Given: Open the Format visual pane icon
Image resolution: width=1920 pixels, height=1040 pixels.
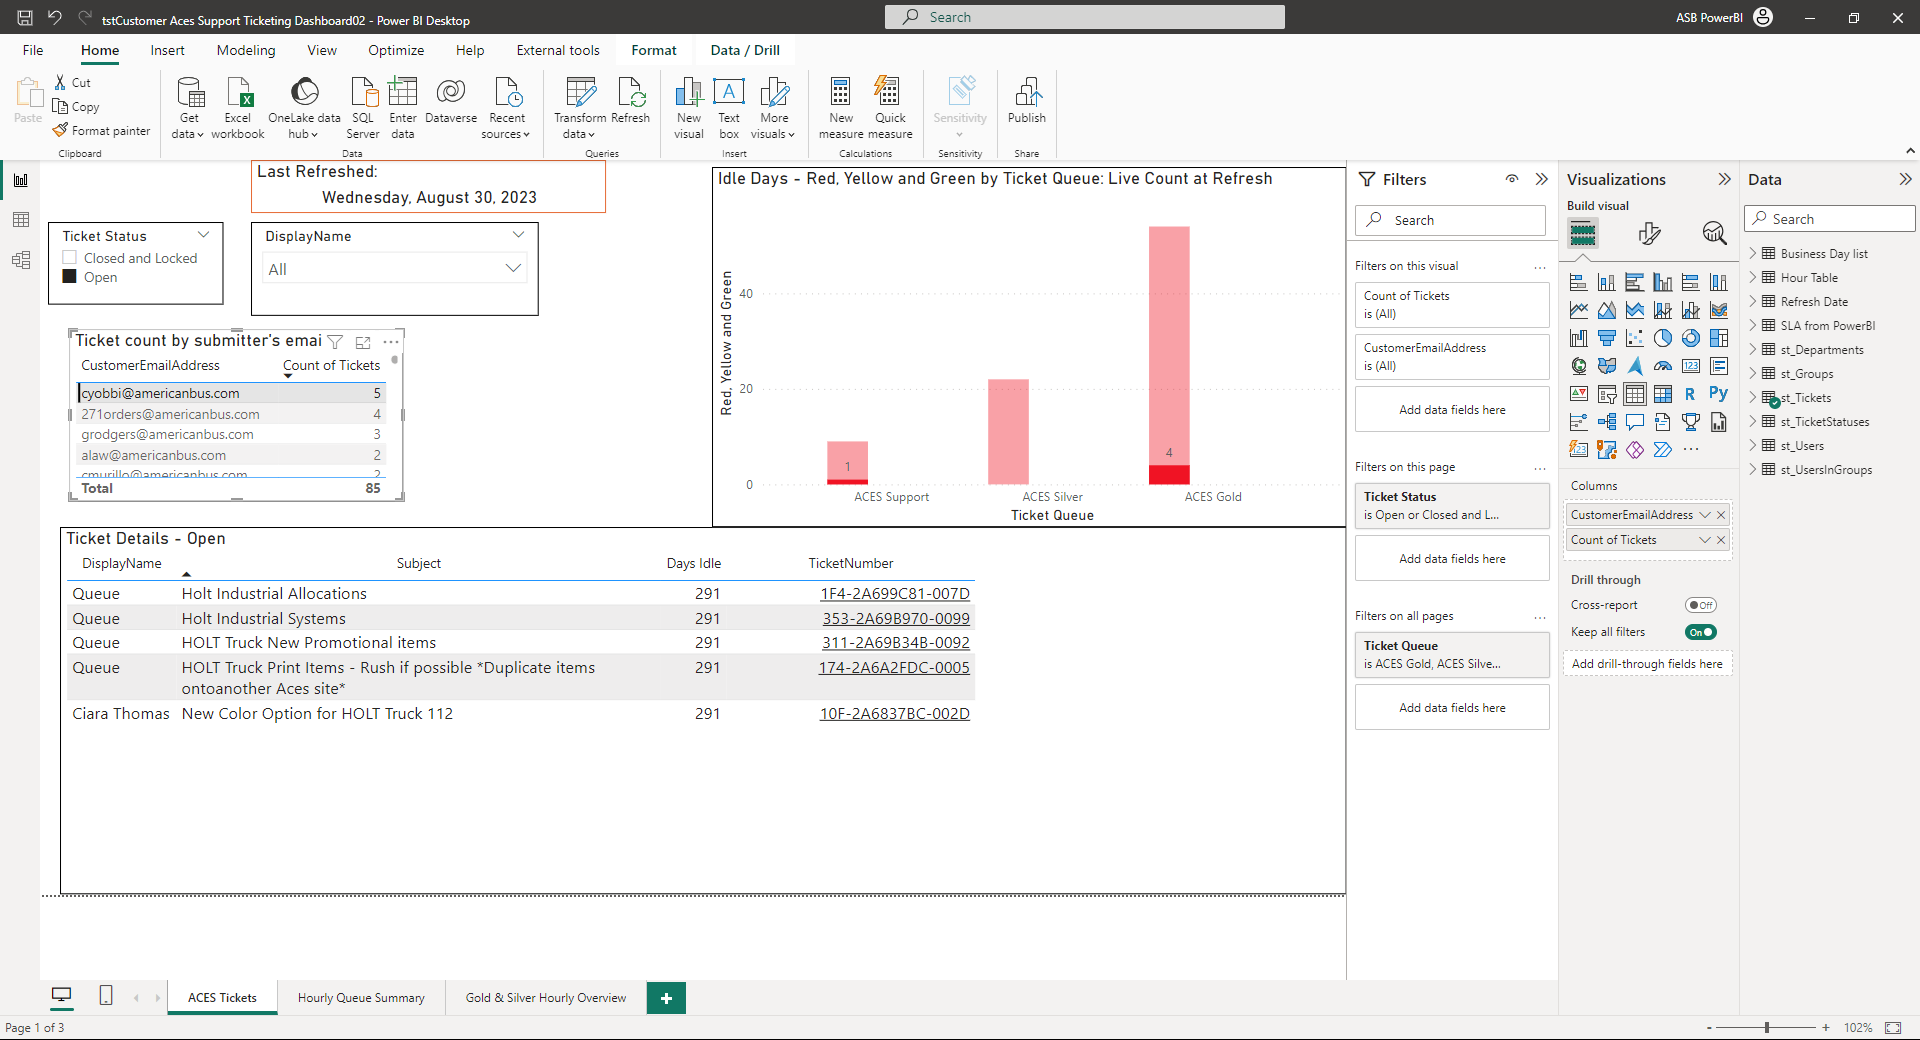Looking at the screenshot, I should pyautogui.click(x=1649, y=234).
